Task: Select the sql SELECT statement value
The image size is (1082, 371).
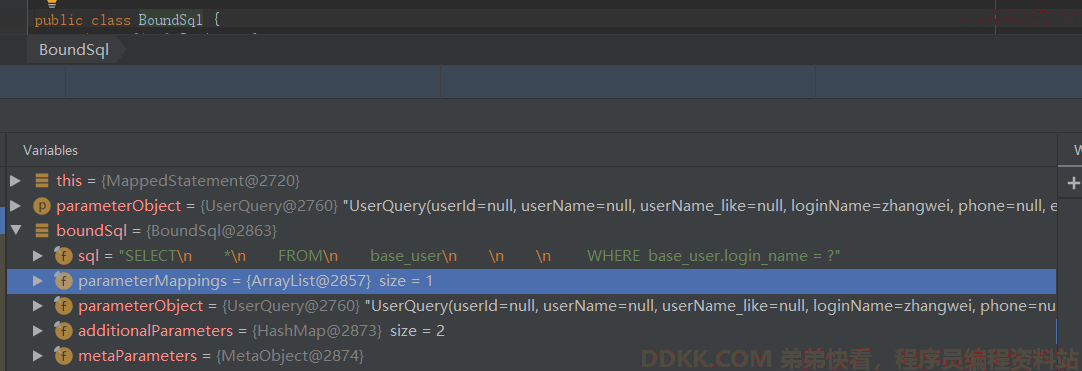Action: (480, 256)
